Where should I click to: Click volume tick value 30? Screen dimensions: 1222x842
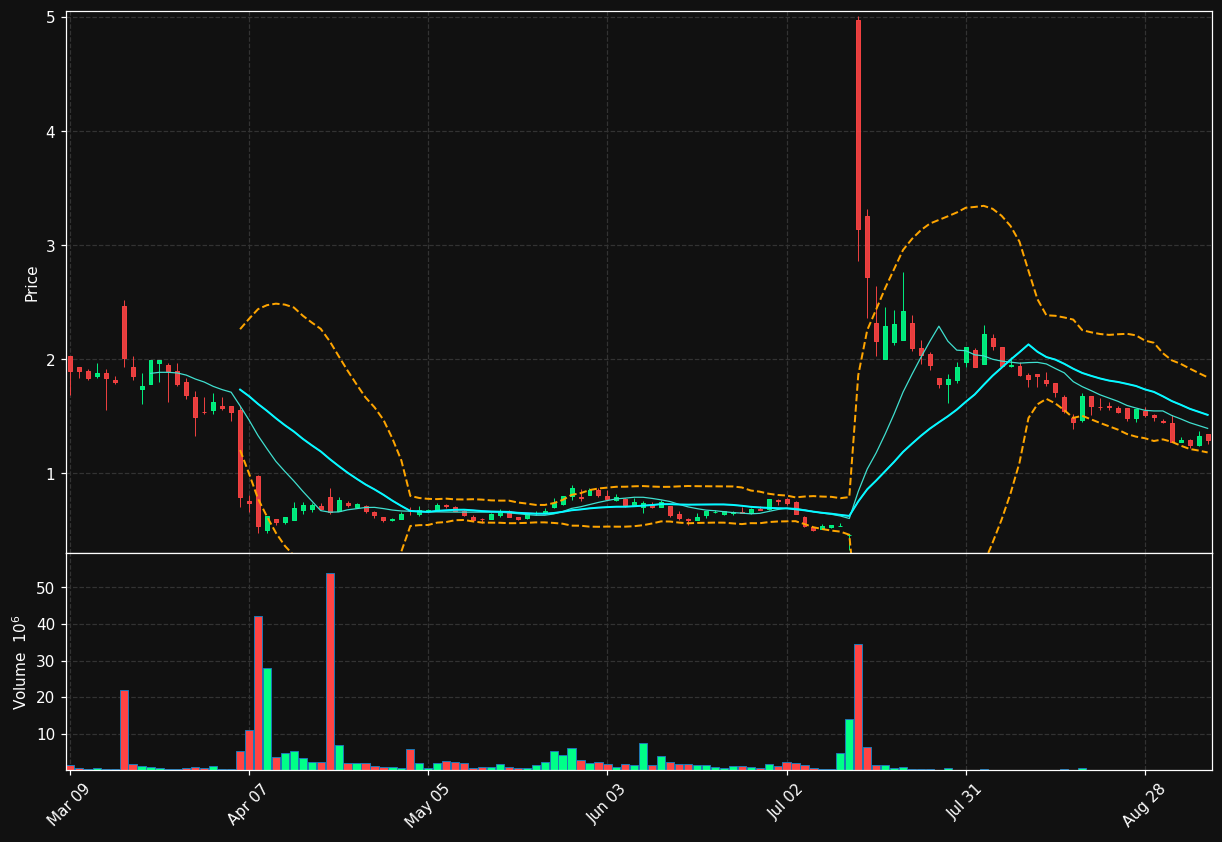(46, 662)
